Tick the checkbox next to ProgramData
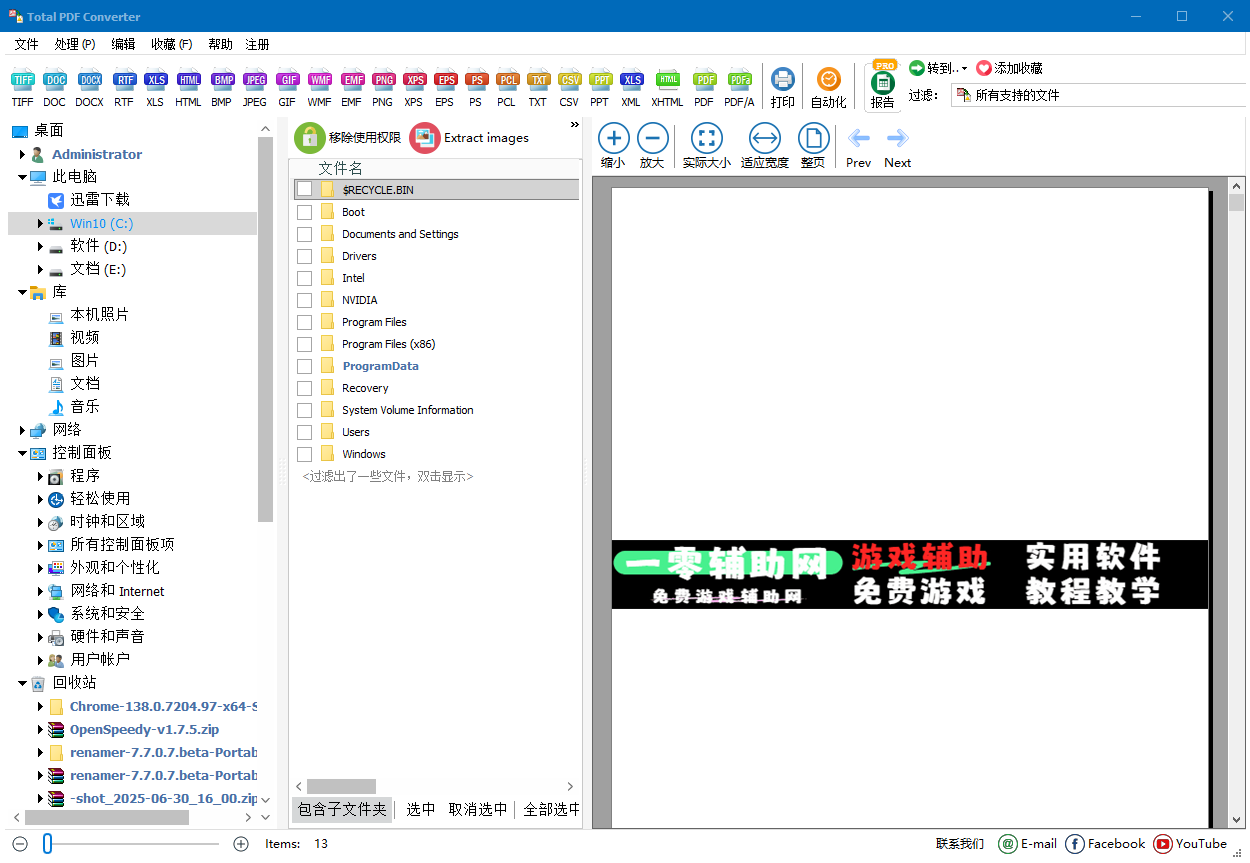This screenshot has height=863, width=1250. [304, 365]
